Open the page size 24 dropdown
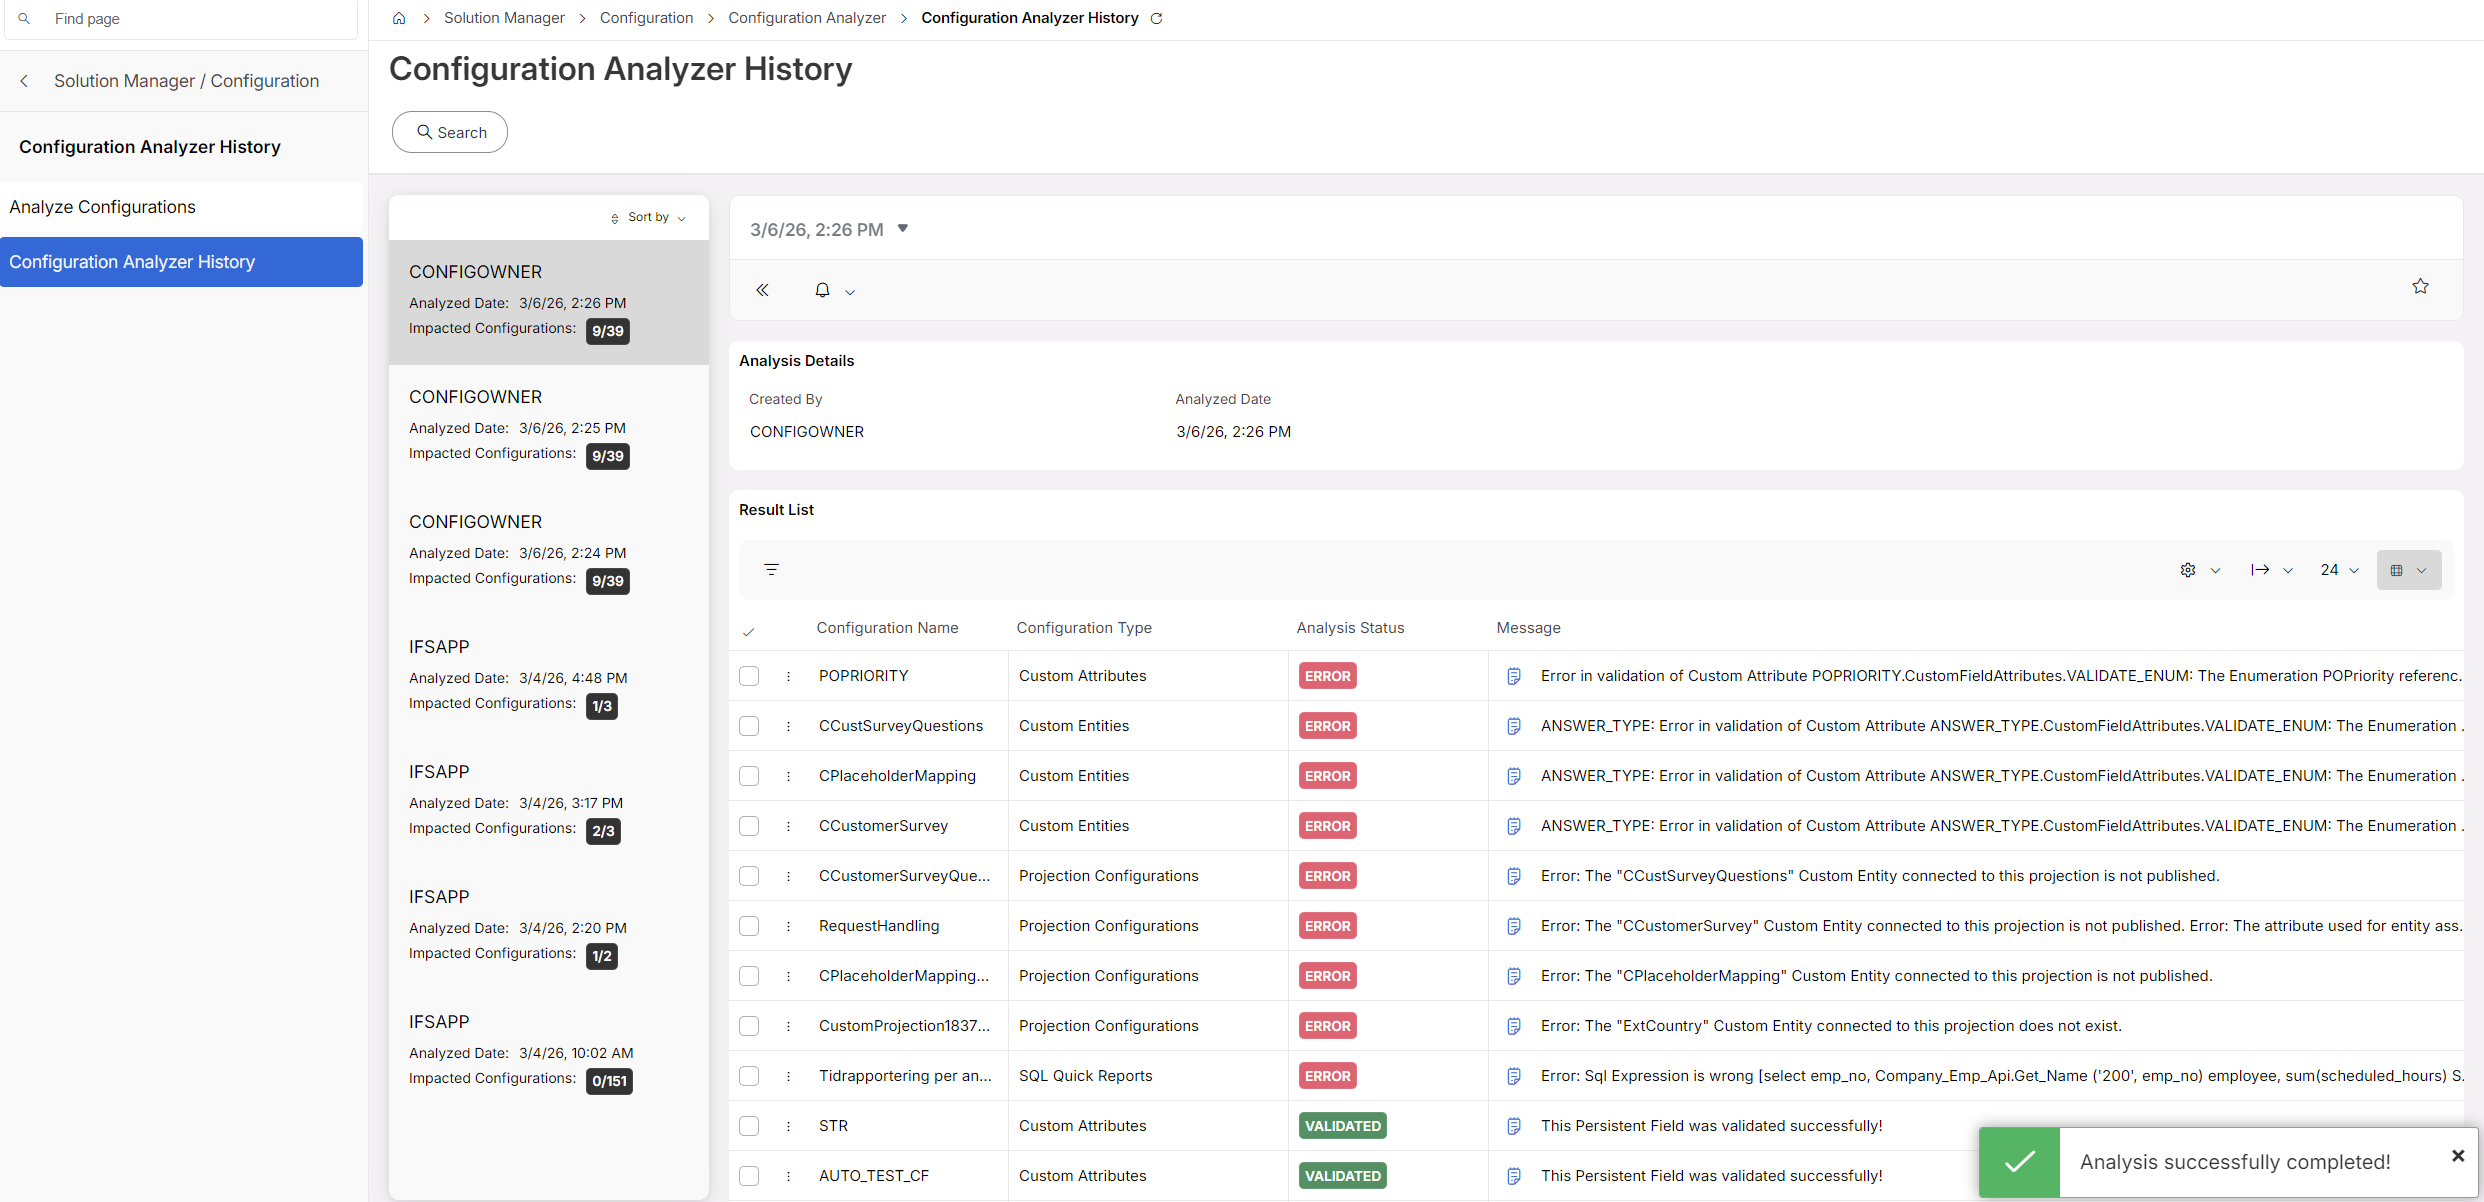 (x=2339, y=570)
